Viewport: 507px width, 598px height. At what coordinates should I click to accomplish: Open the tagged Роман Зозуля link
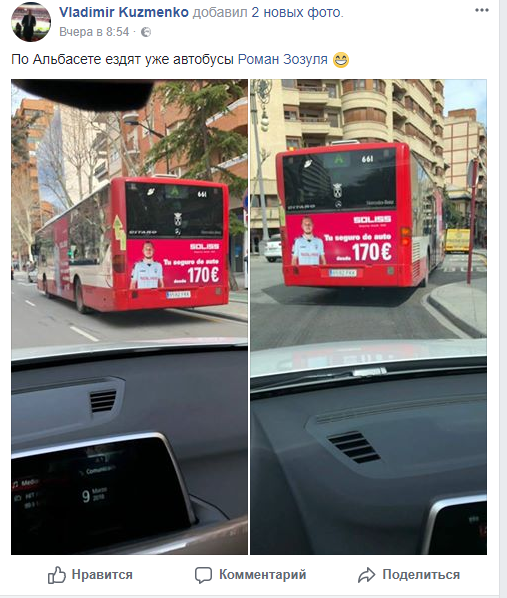coord(283,59)
